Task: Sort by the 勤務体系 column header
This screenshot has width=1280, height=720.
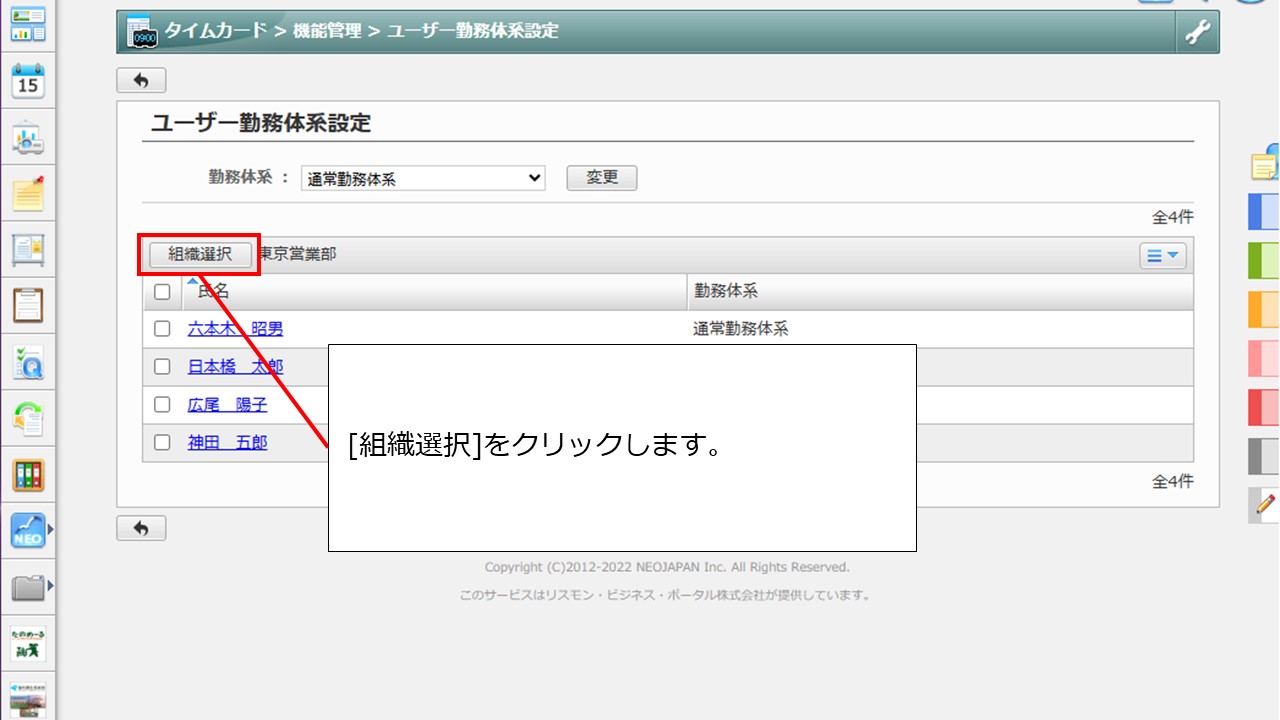Action: pyautogui.click(x=725, y=292)
